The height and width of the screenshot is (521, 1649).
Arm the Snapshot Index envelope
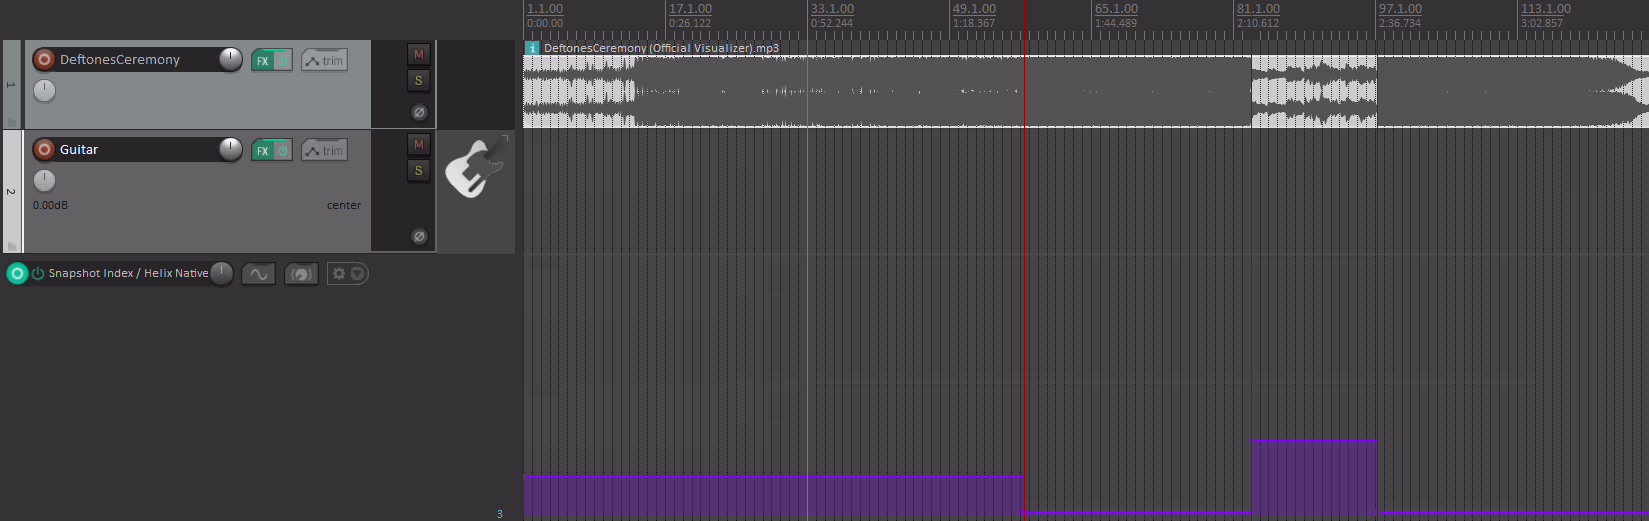pyautogui.click(x=17, y=273)
